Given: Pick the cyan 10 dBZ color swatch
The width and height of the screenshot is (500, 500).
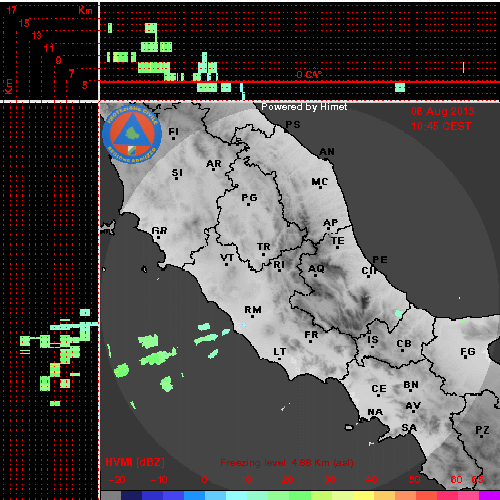Looking at the screenshot, I should point(237,495).
